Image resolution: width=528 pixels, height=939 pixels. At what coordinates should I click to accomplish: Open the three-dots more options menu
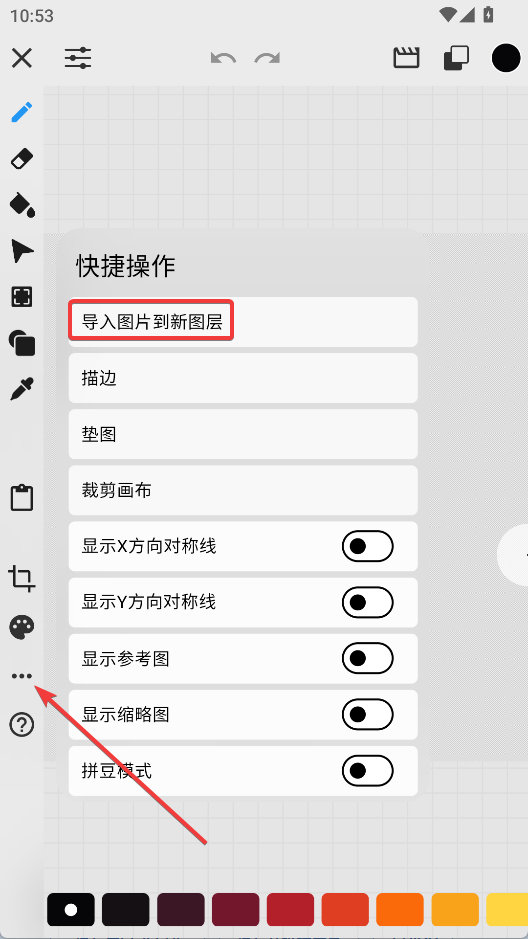[x=22, y=676]
